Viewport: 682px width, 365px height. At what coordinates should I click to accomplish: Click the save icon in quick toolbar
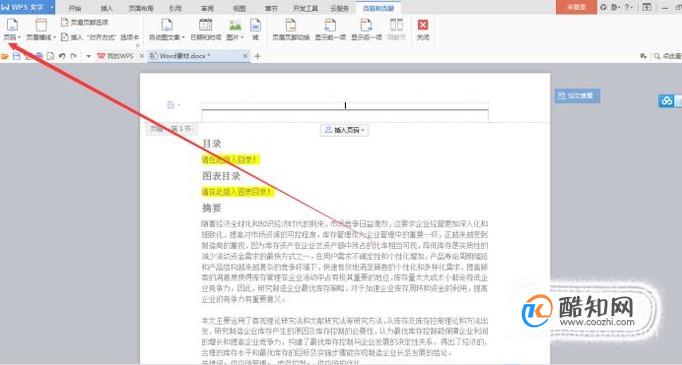pyautogui.click(x=17, y=56)
